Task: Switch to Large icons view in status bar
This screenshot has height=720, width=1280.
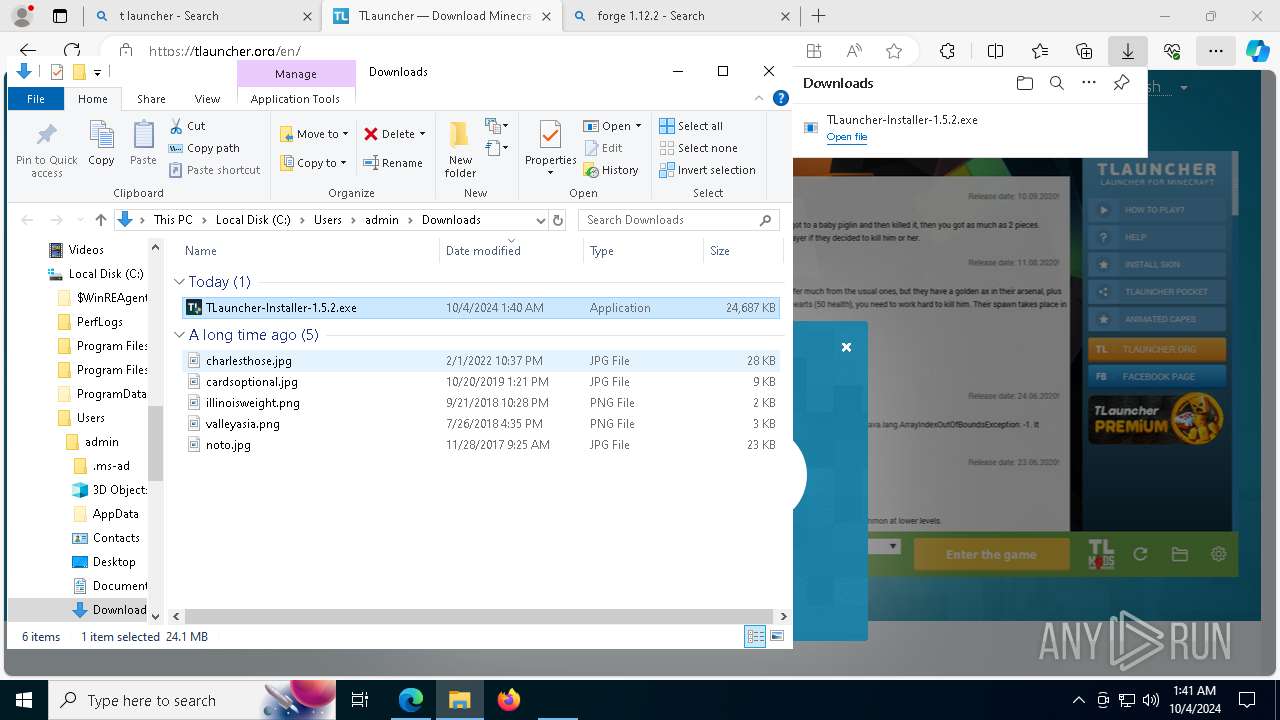Action: (x=777, y=636)
